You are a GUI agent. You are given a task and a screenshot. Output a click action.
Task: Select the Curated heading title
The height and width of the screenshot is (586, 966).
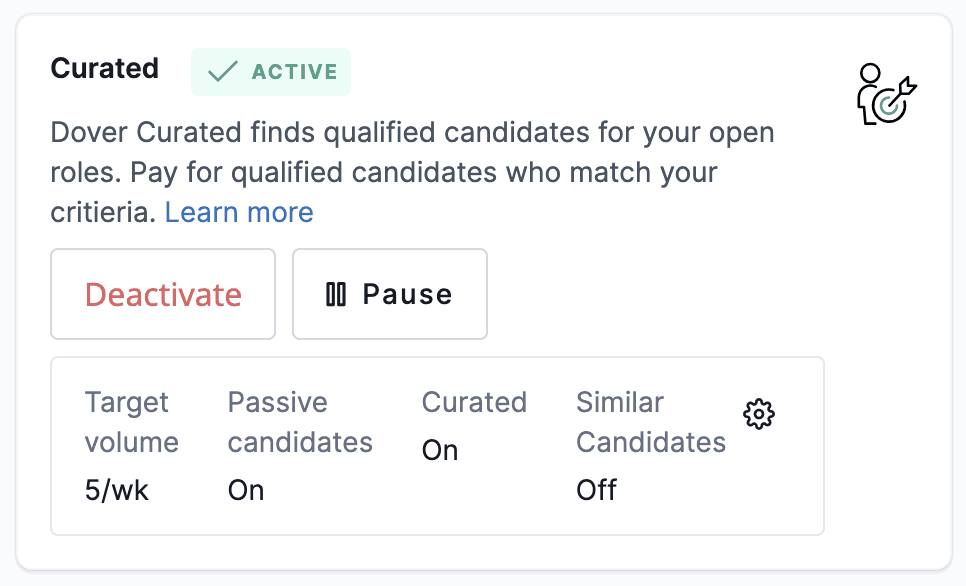[105, 68]
